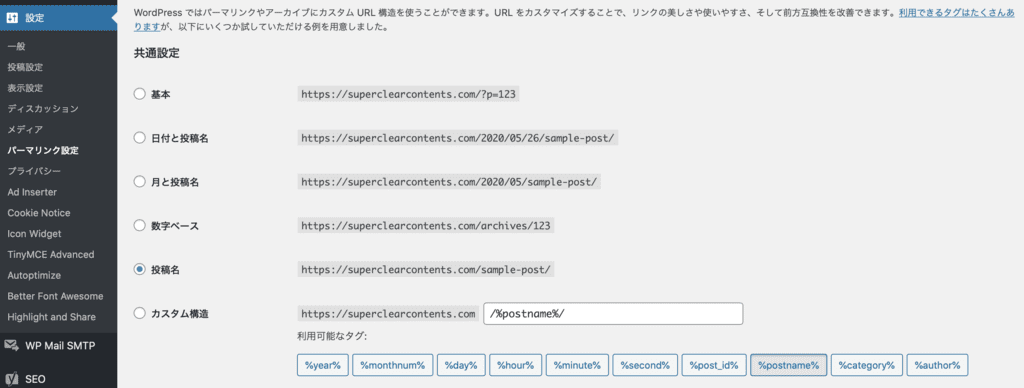The width and height of the screenshot is (1024, 388).
Task: Click the WP Mail SMTP envelope icon
Action: click(x=11, y=346)
